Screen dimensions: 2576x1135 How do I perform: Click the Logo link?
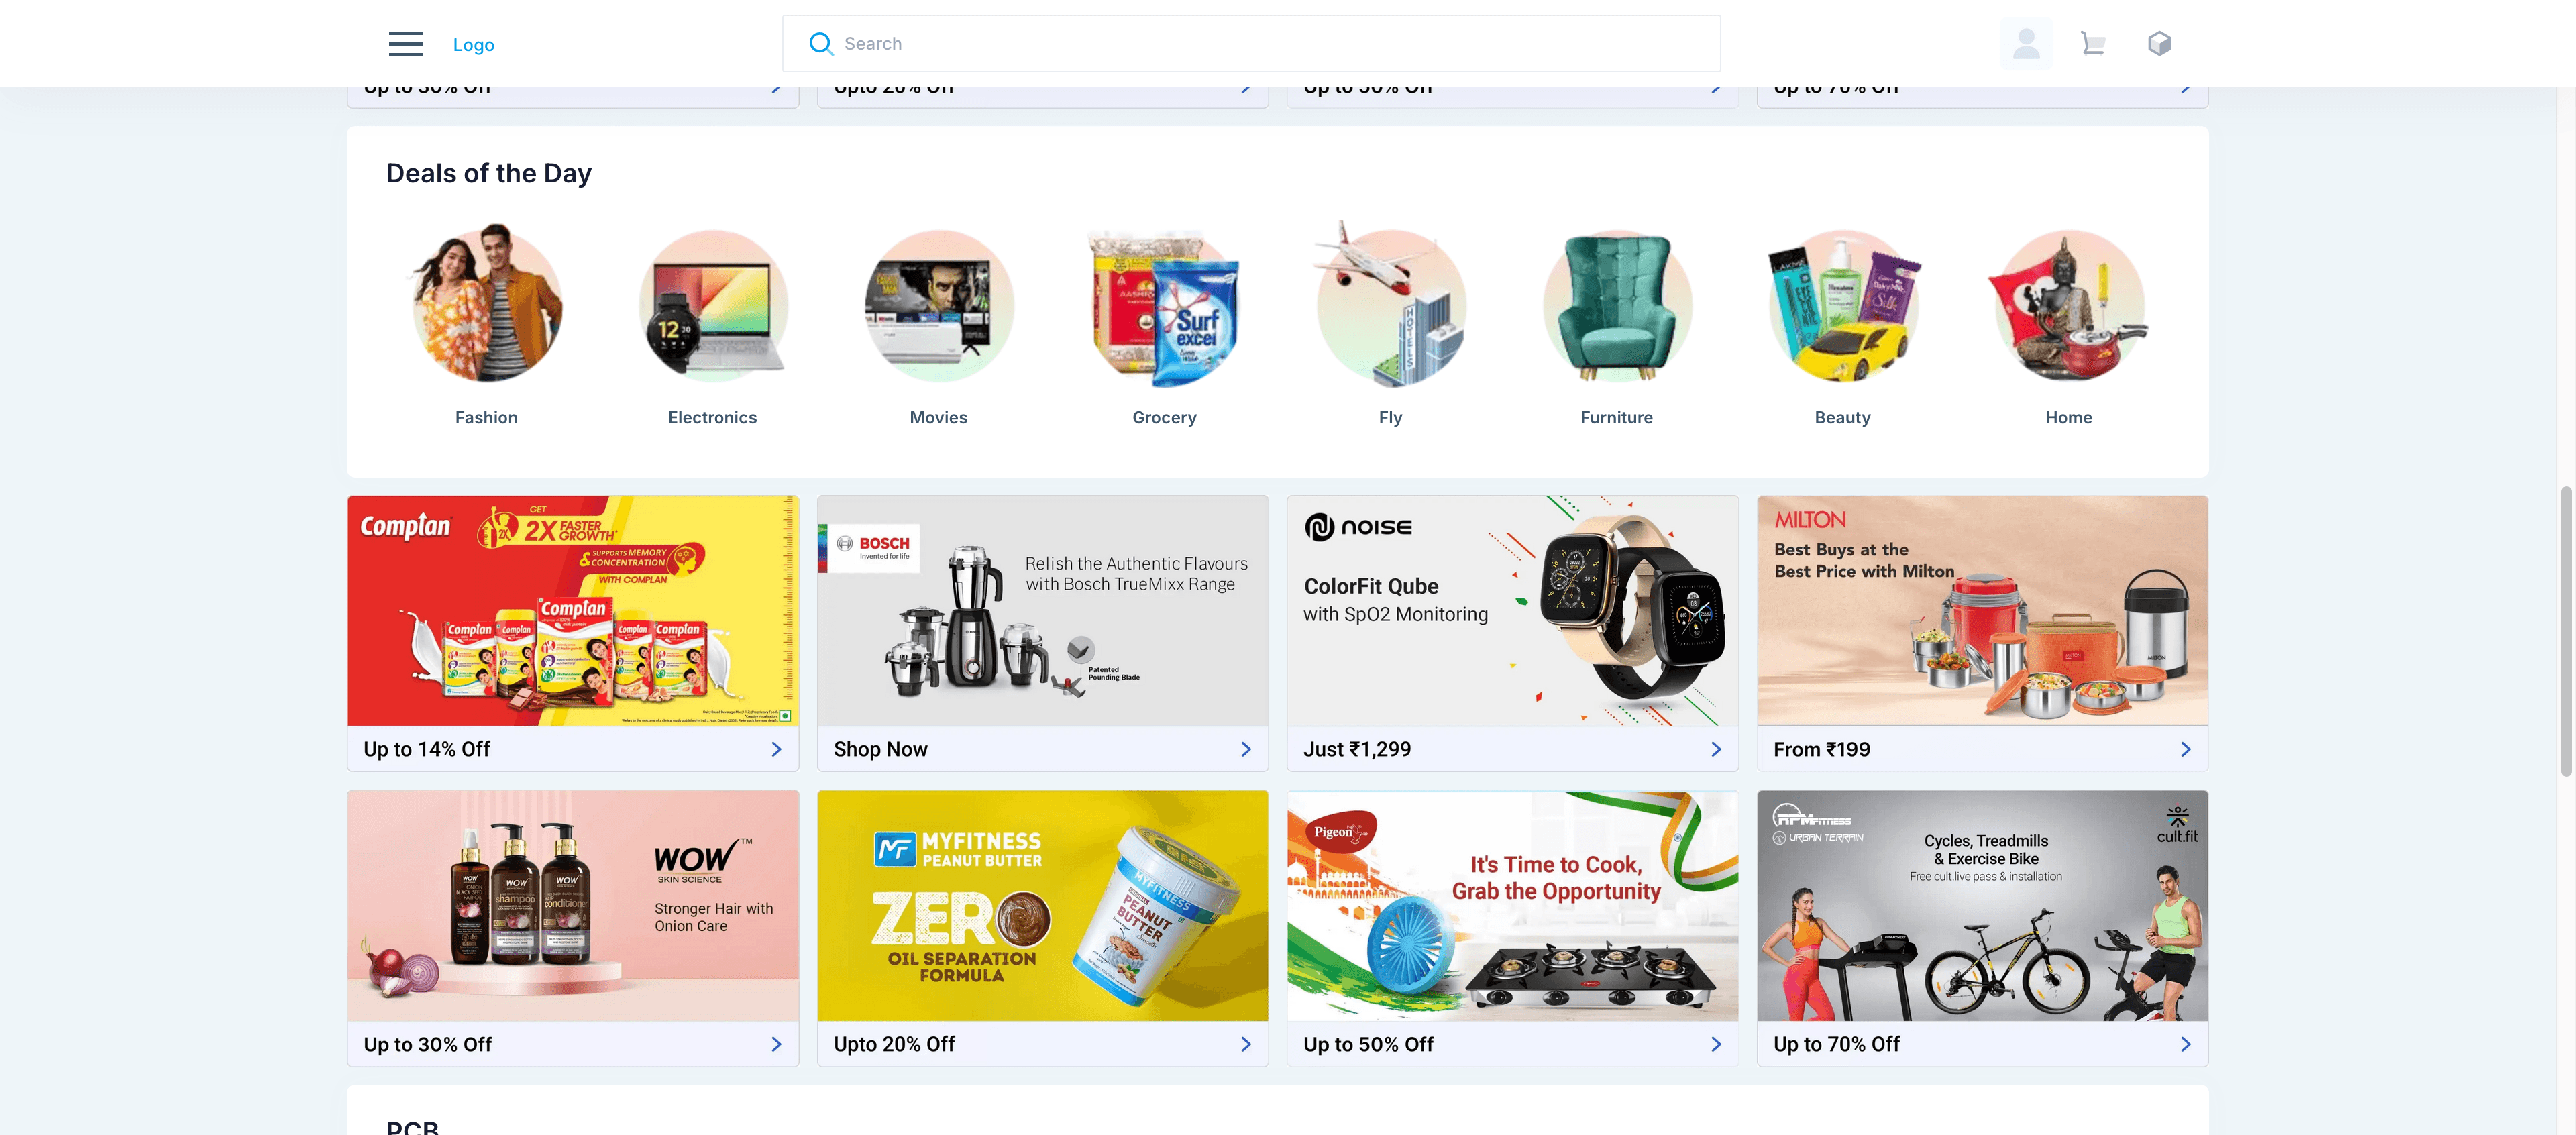pos(473,45)
